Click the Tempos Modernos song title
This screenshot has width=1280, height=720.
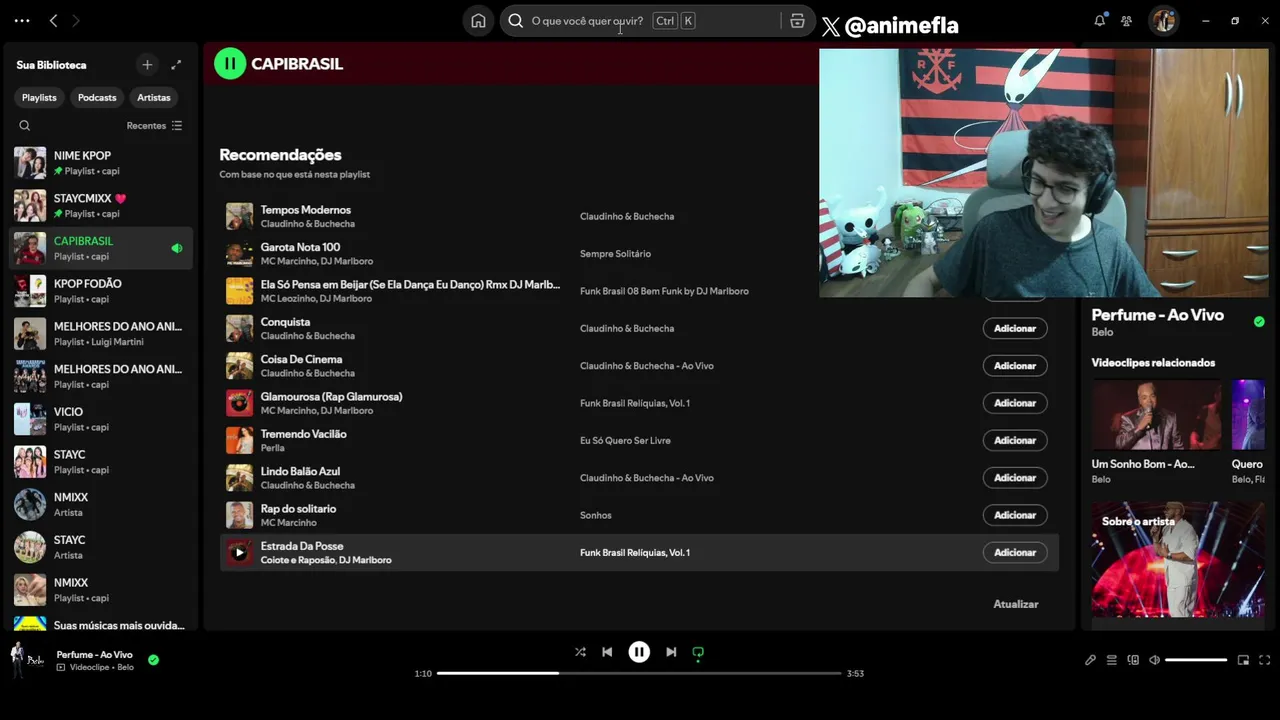click(305, 210)
